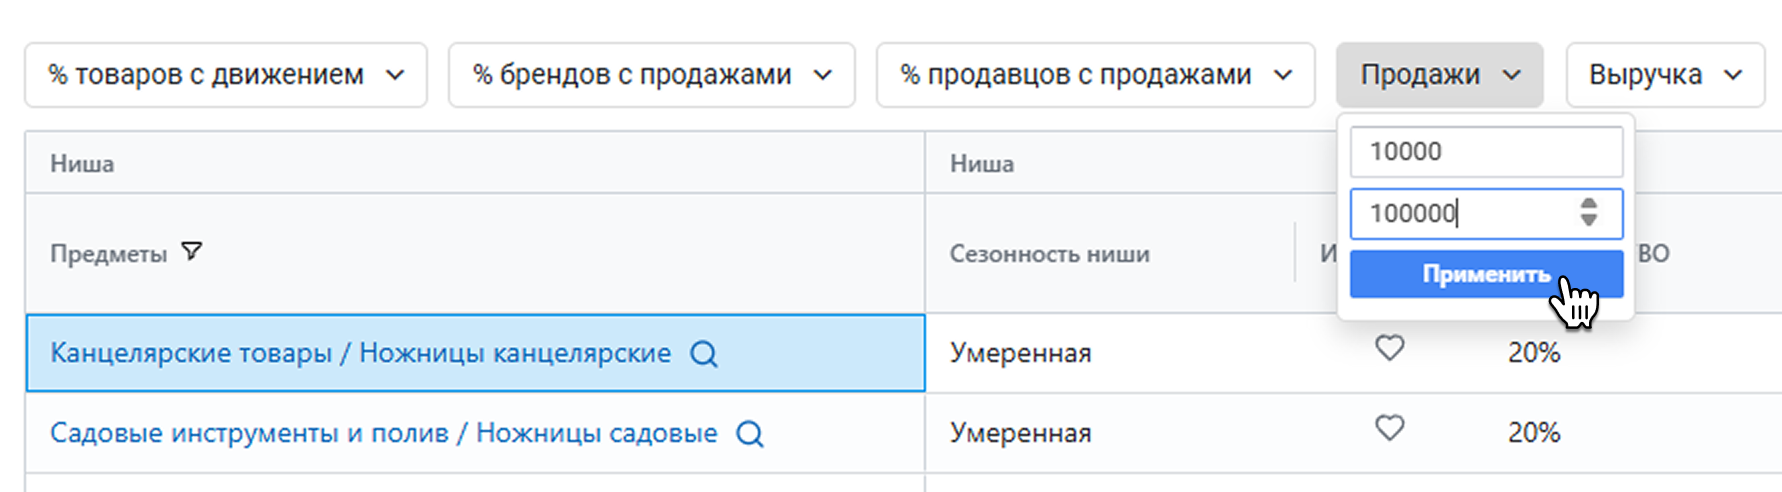
Task: Decrease the maximum value with the stepper down arrow
Action: tap(1589, 220)
